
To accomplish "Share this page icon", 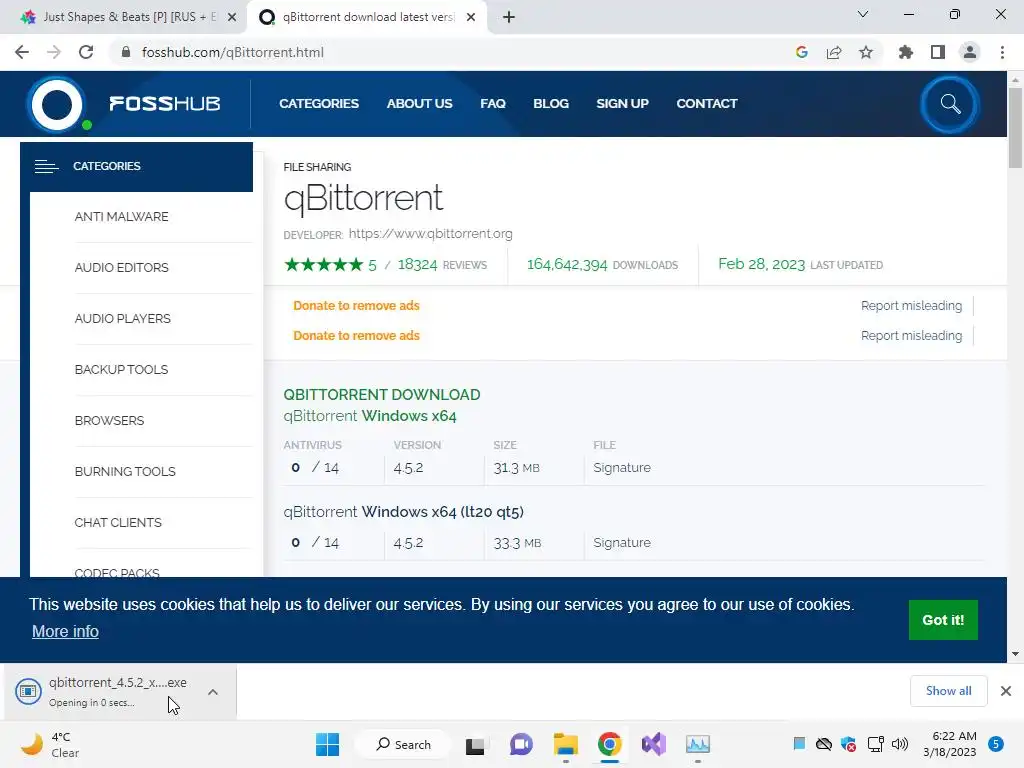I will 833,52.
